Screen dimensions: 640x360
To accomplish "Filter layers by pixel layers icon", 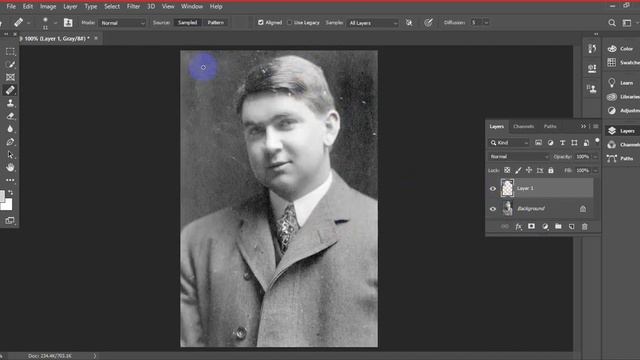I will click(538, 143).
